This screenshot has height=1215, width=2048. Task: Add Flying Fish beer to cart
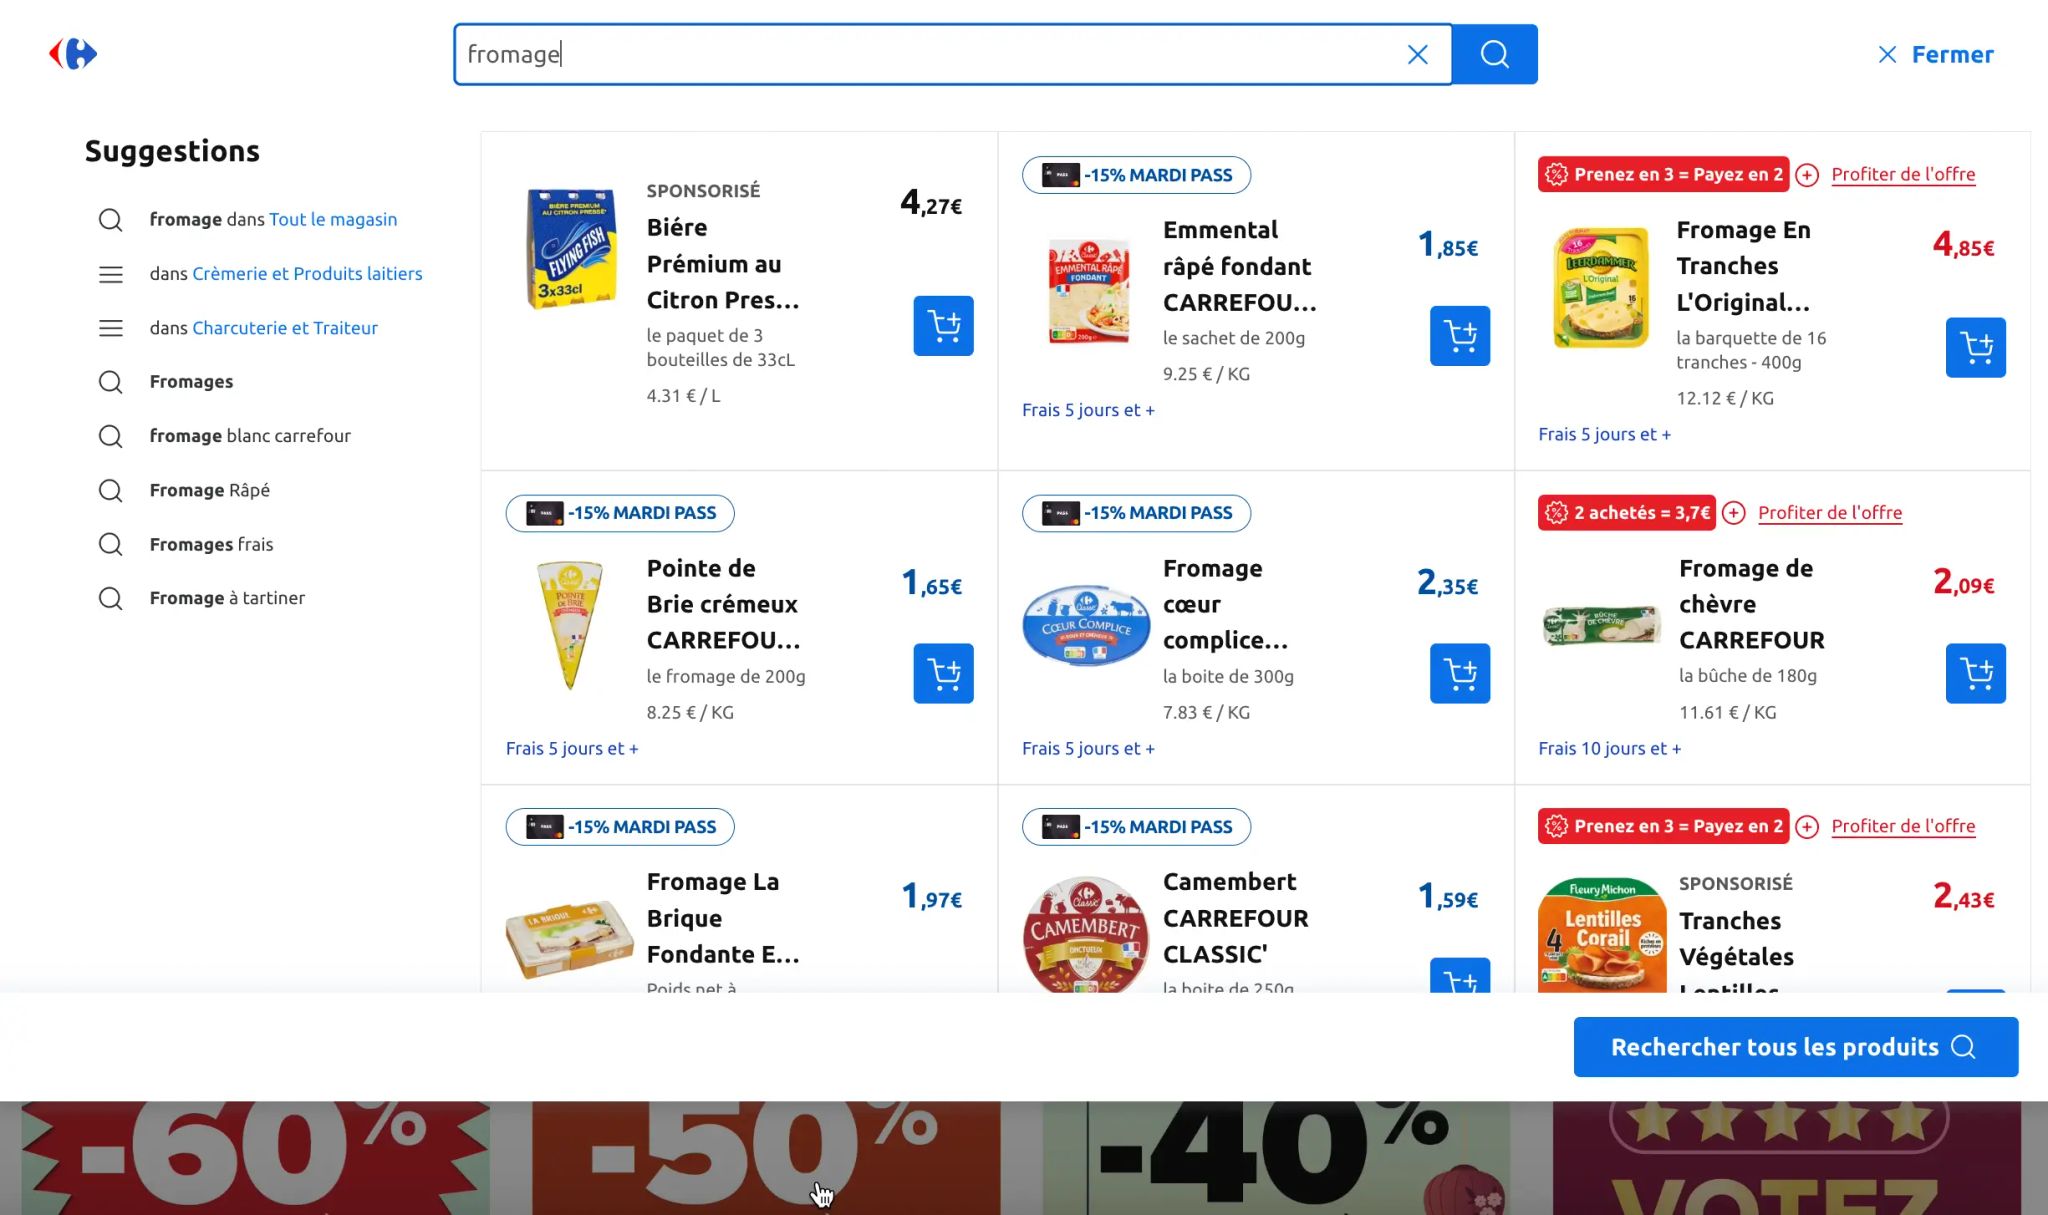(943, 326)
